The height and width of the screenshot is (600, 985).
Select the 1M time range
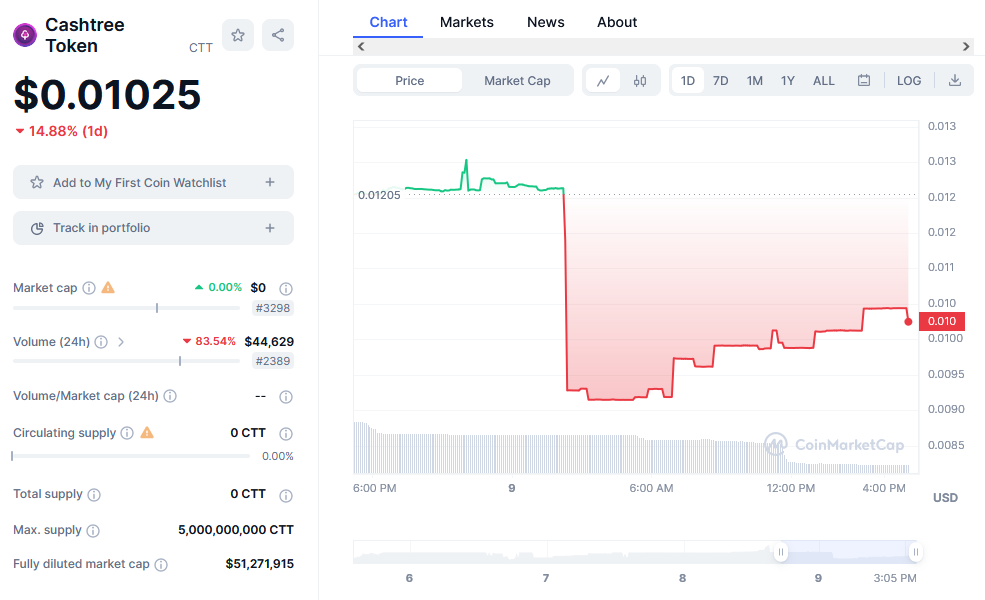coord(754,80)
